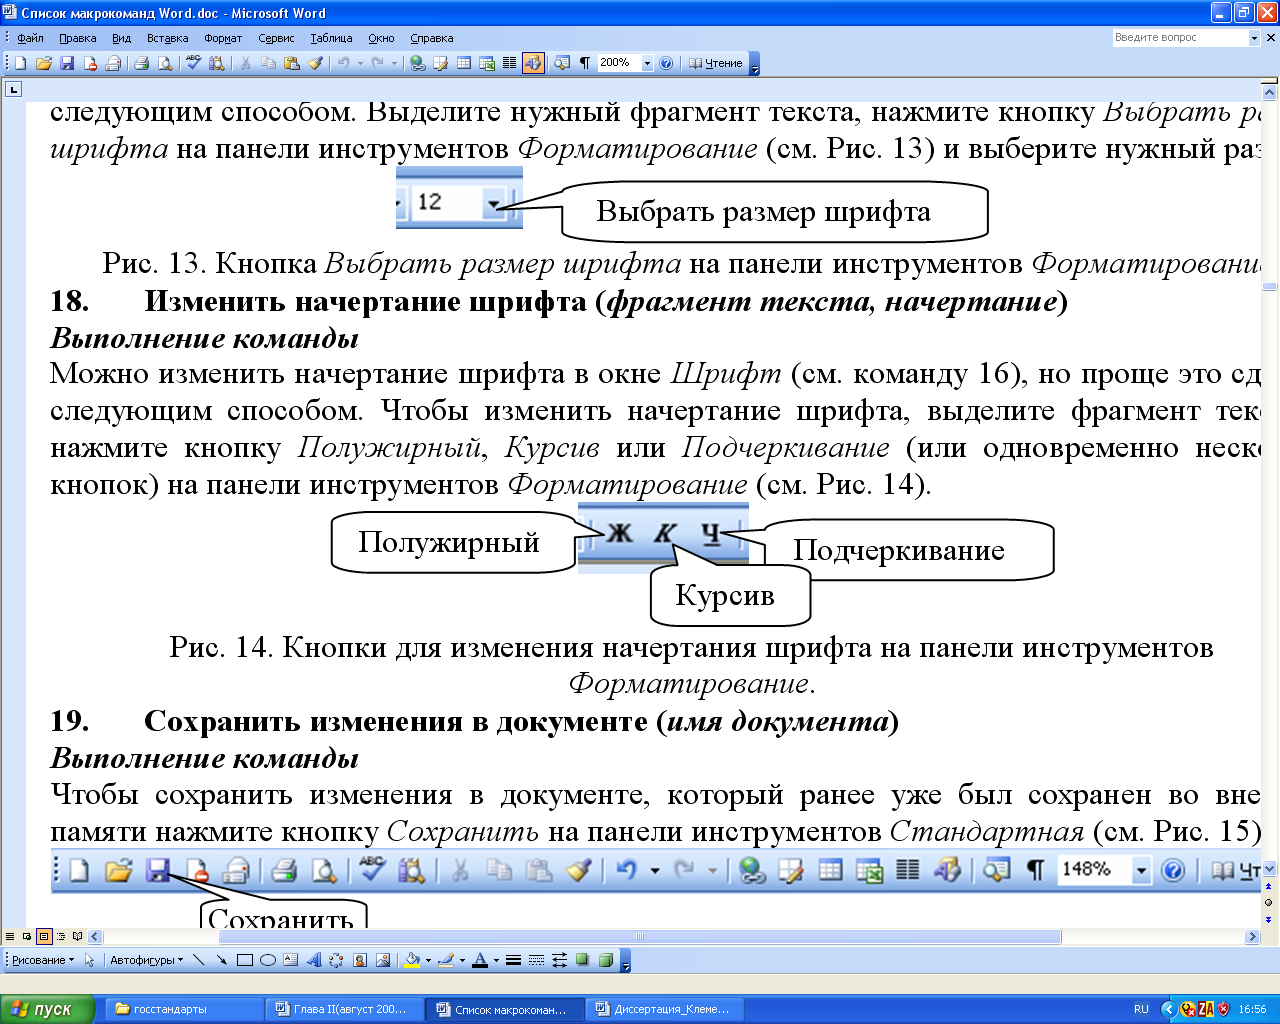Viewport: 1280px width, 1024px height.
Task: Open the Таблица menu
Action: click(x=331, y=38)
